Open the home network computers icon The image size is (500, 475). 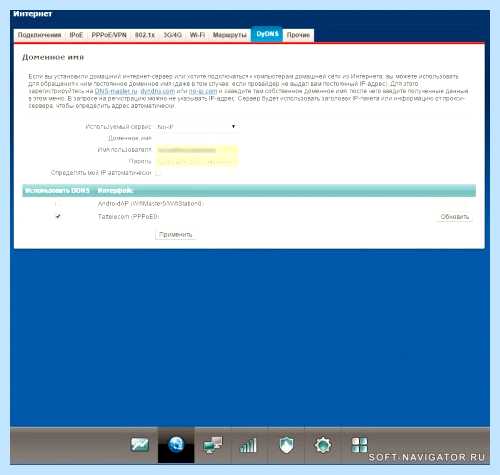pos(213,445)
